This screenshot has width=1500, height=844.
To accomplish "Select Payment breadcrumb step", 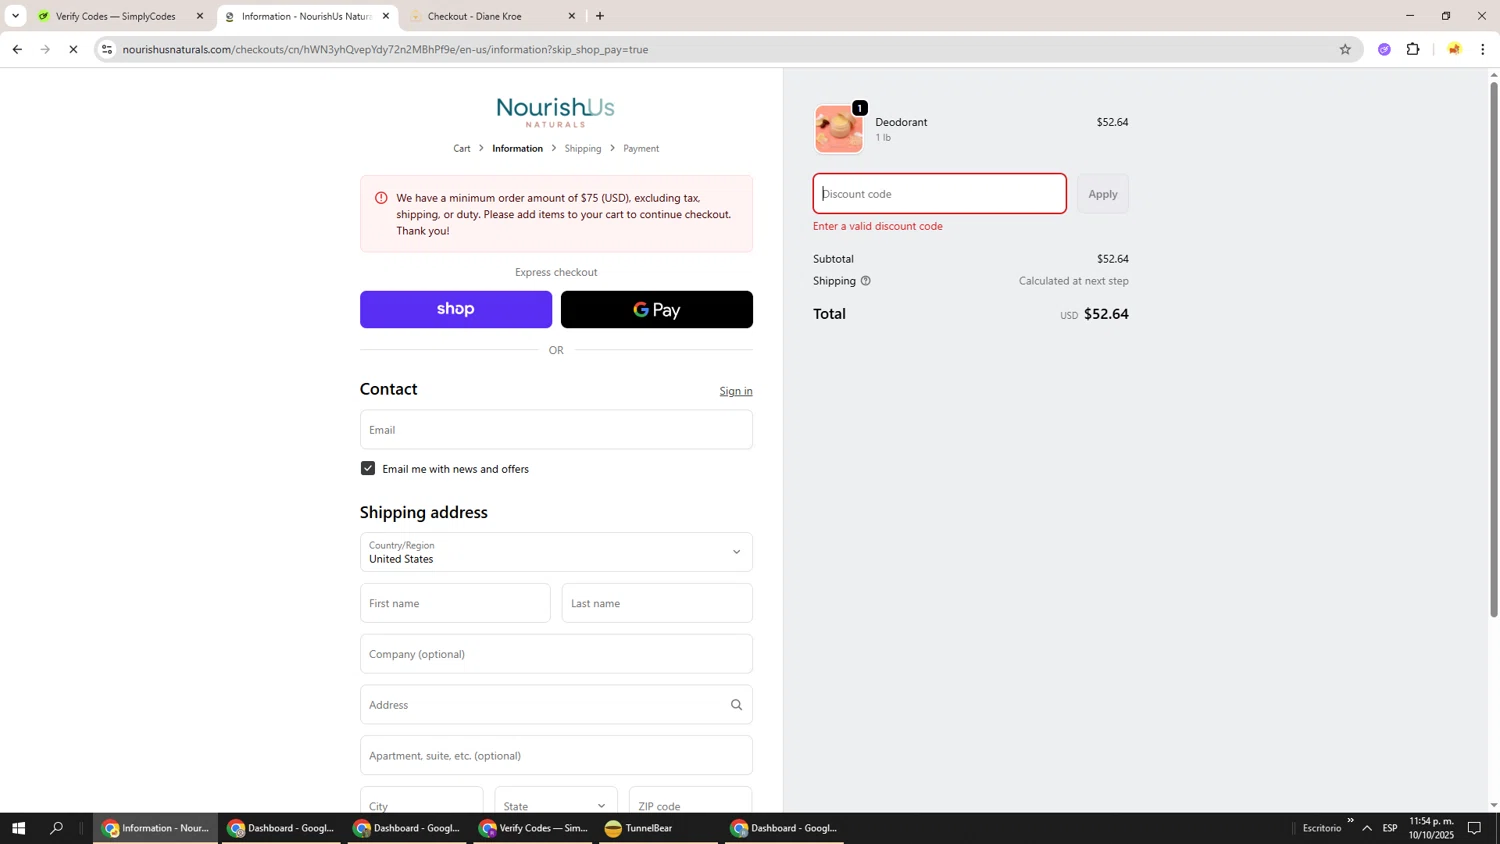I will point(641,149).
